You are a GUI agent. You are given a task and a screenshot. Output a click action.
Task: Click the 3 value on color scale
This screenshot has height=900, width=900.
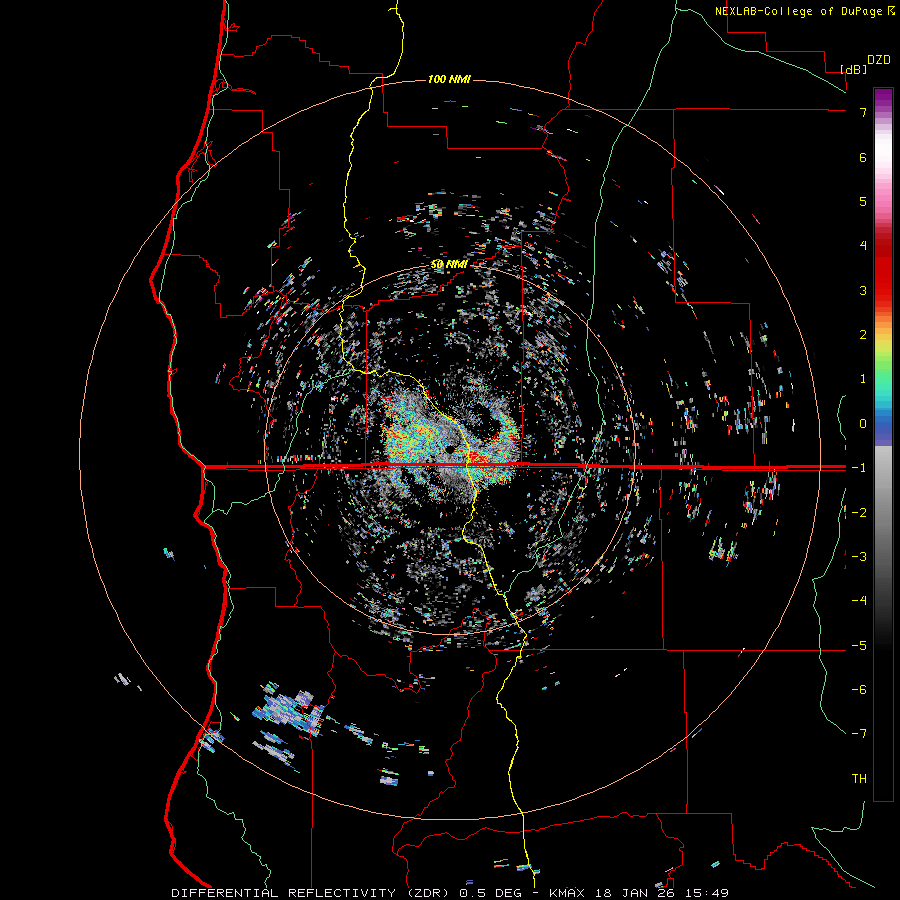tap(863, 290)
